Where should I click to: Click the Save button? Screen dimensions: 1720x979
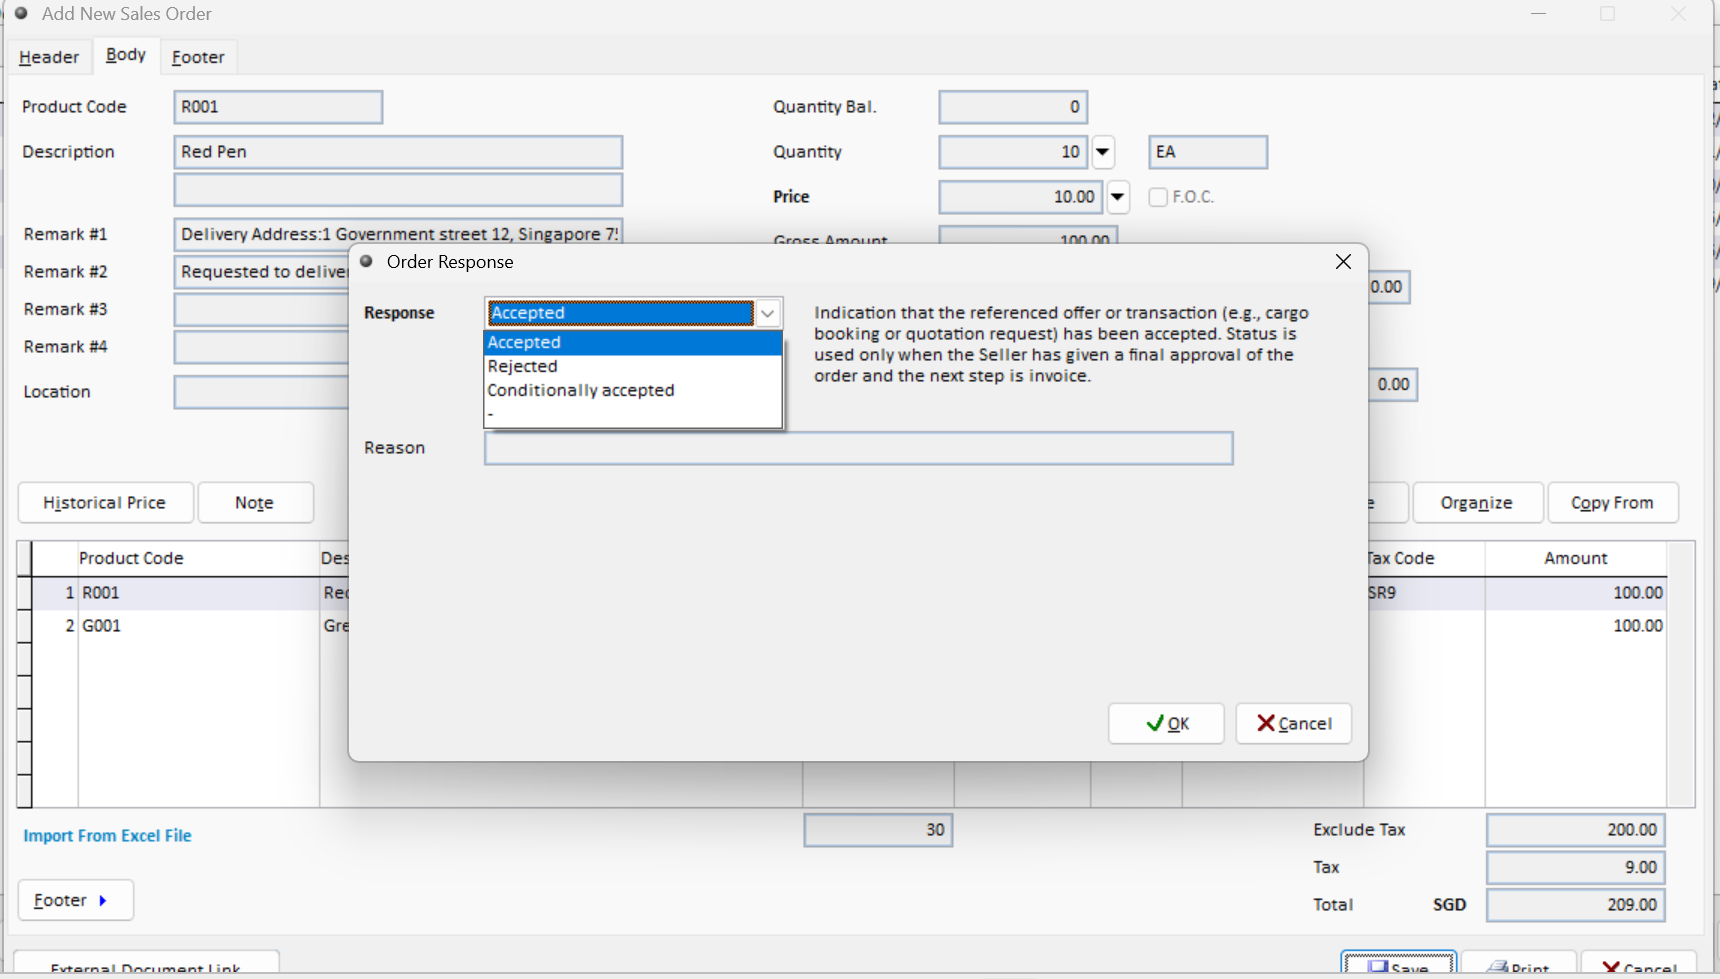pyautogui.click(x=1398, y=964)
